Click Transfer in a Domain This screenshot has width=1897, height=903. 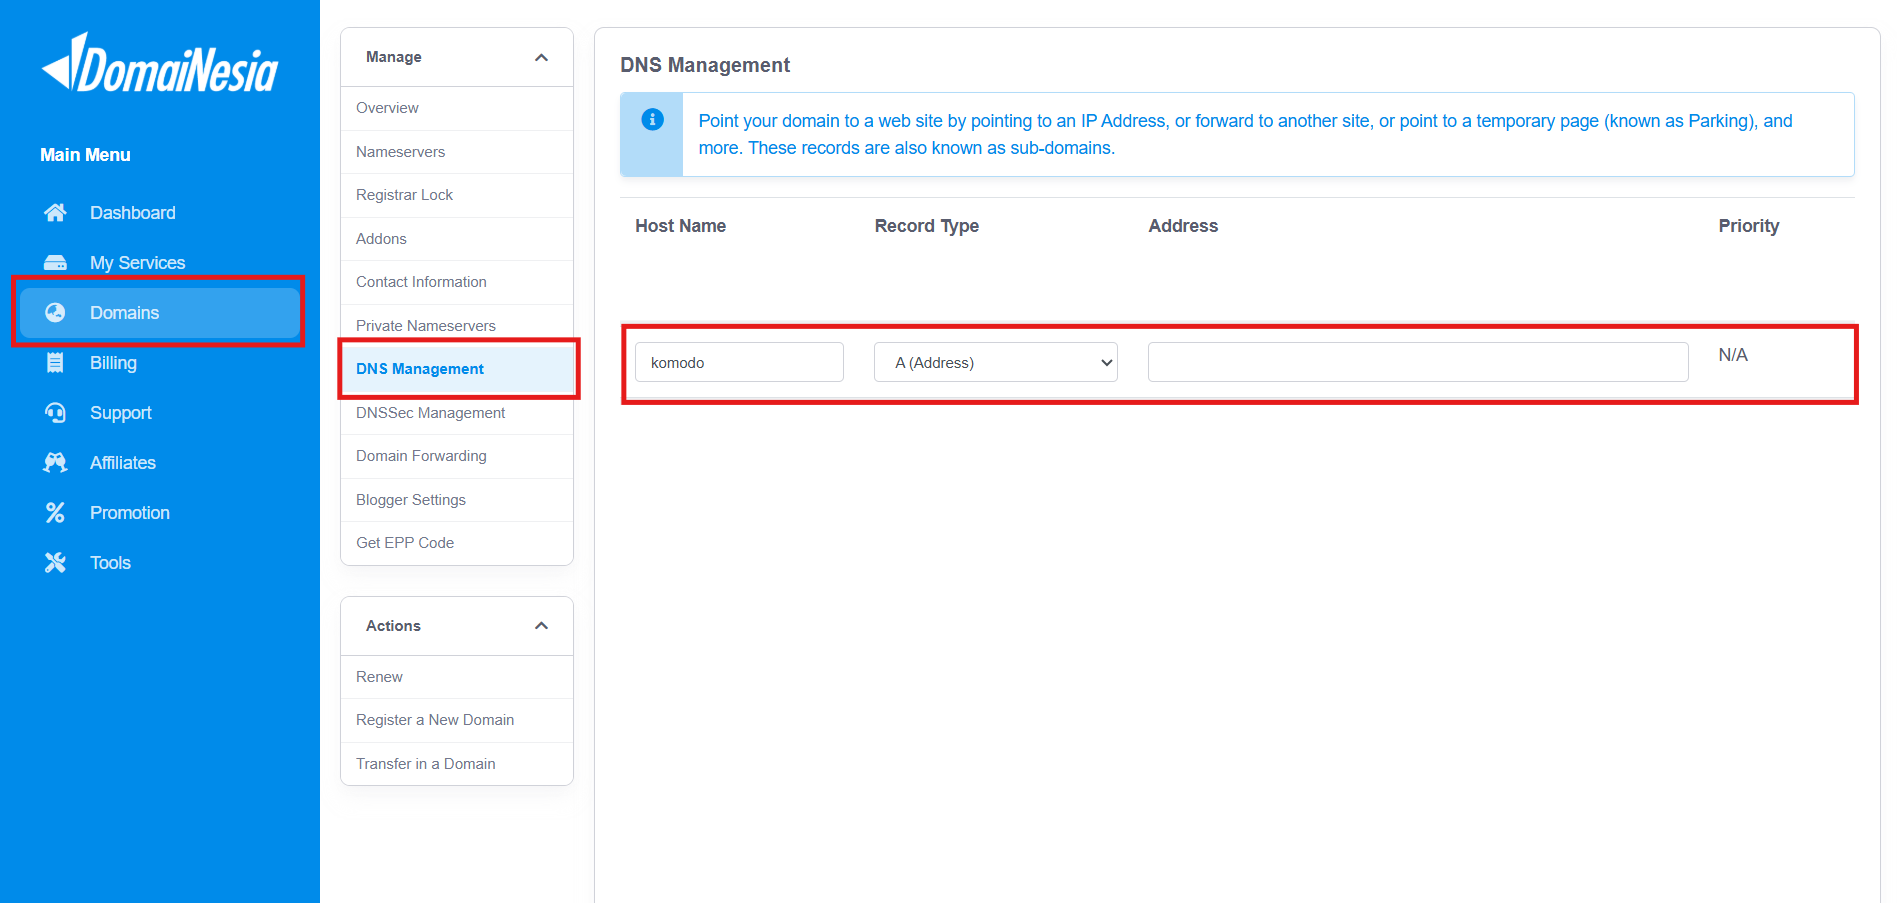pyautogui.click(x=457, y=764)
